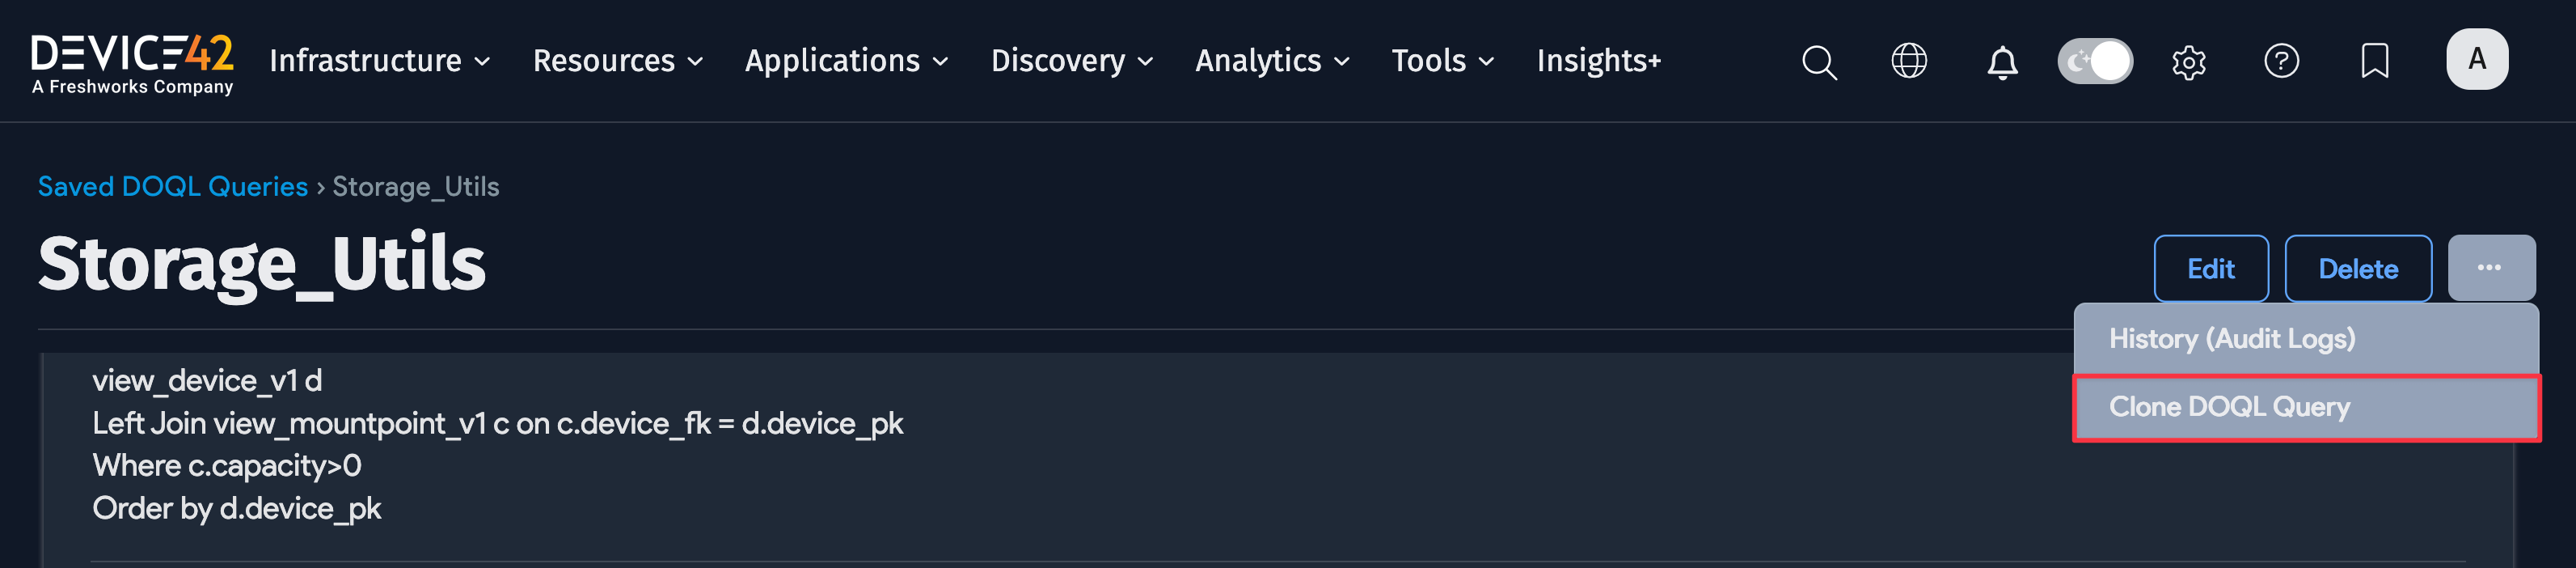Click the Delete button

(x=2358, y=268)
